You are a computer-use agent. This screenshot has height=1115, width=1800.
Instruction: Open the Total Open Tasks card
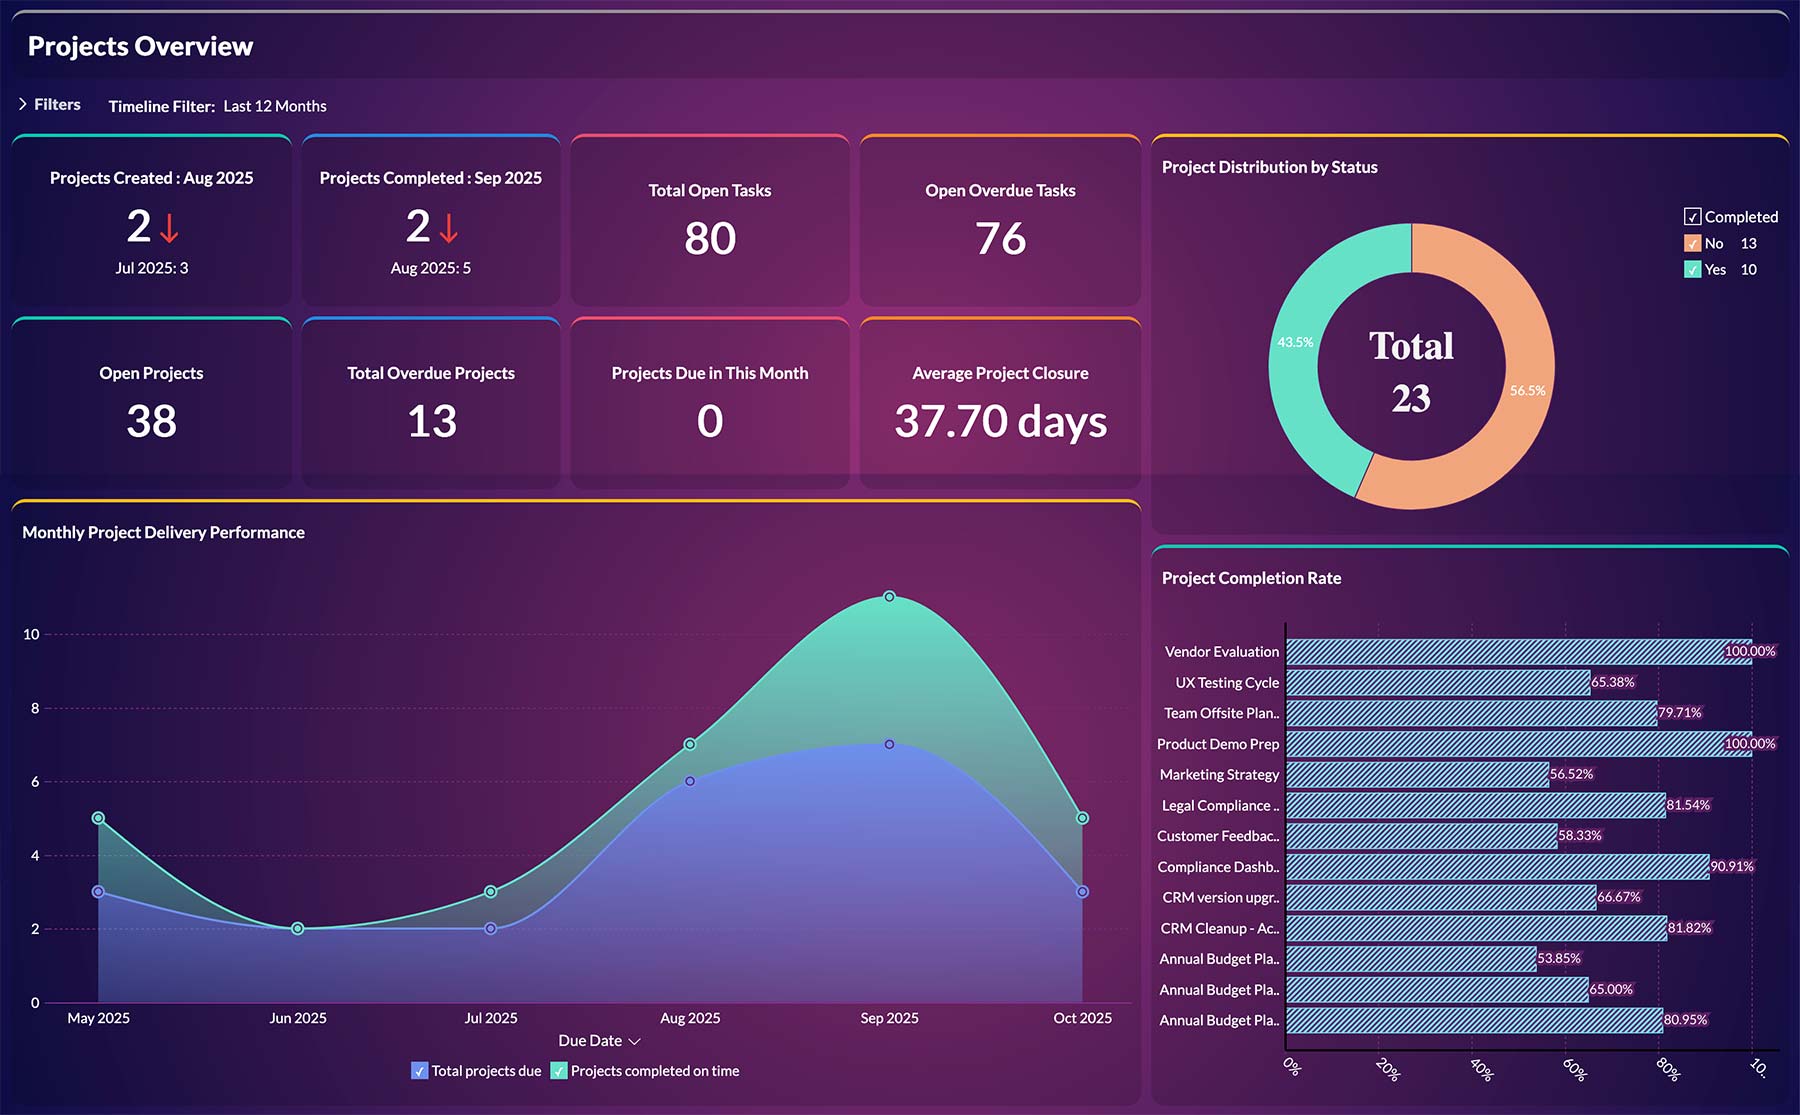pos(709,222)
